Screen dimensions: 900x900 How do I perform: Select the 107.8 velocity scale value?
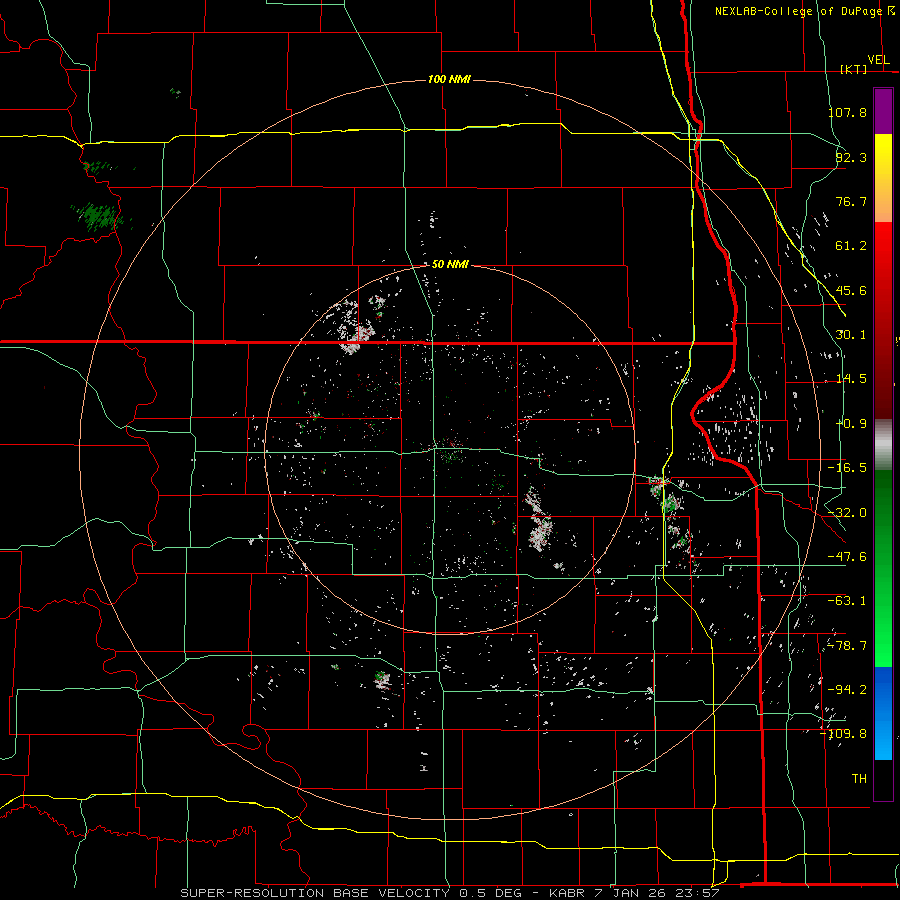(x=847, y=112)
